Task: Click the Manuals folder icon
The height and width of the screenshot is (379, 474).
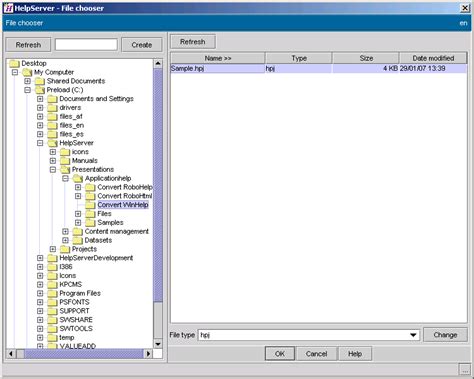Action: [x=65, y=161]
